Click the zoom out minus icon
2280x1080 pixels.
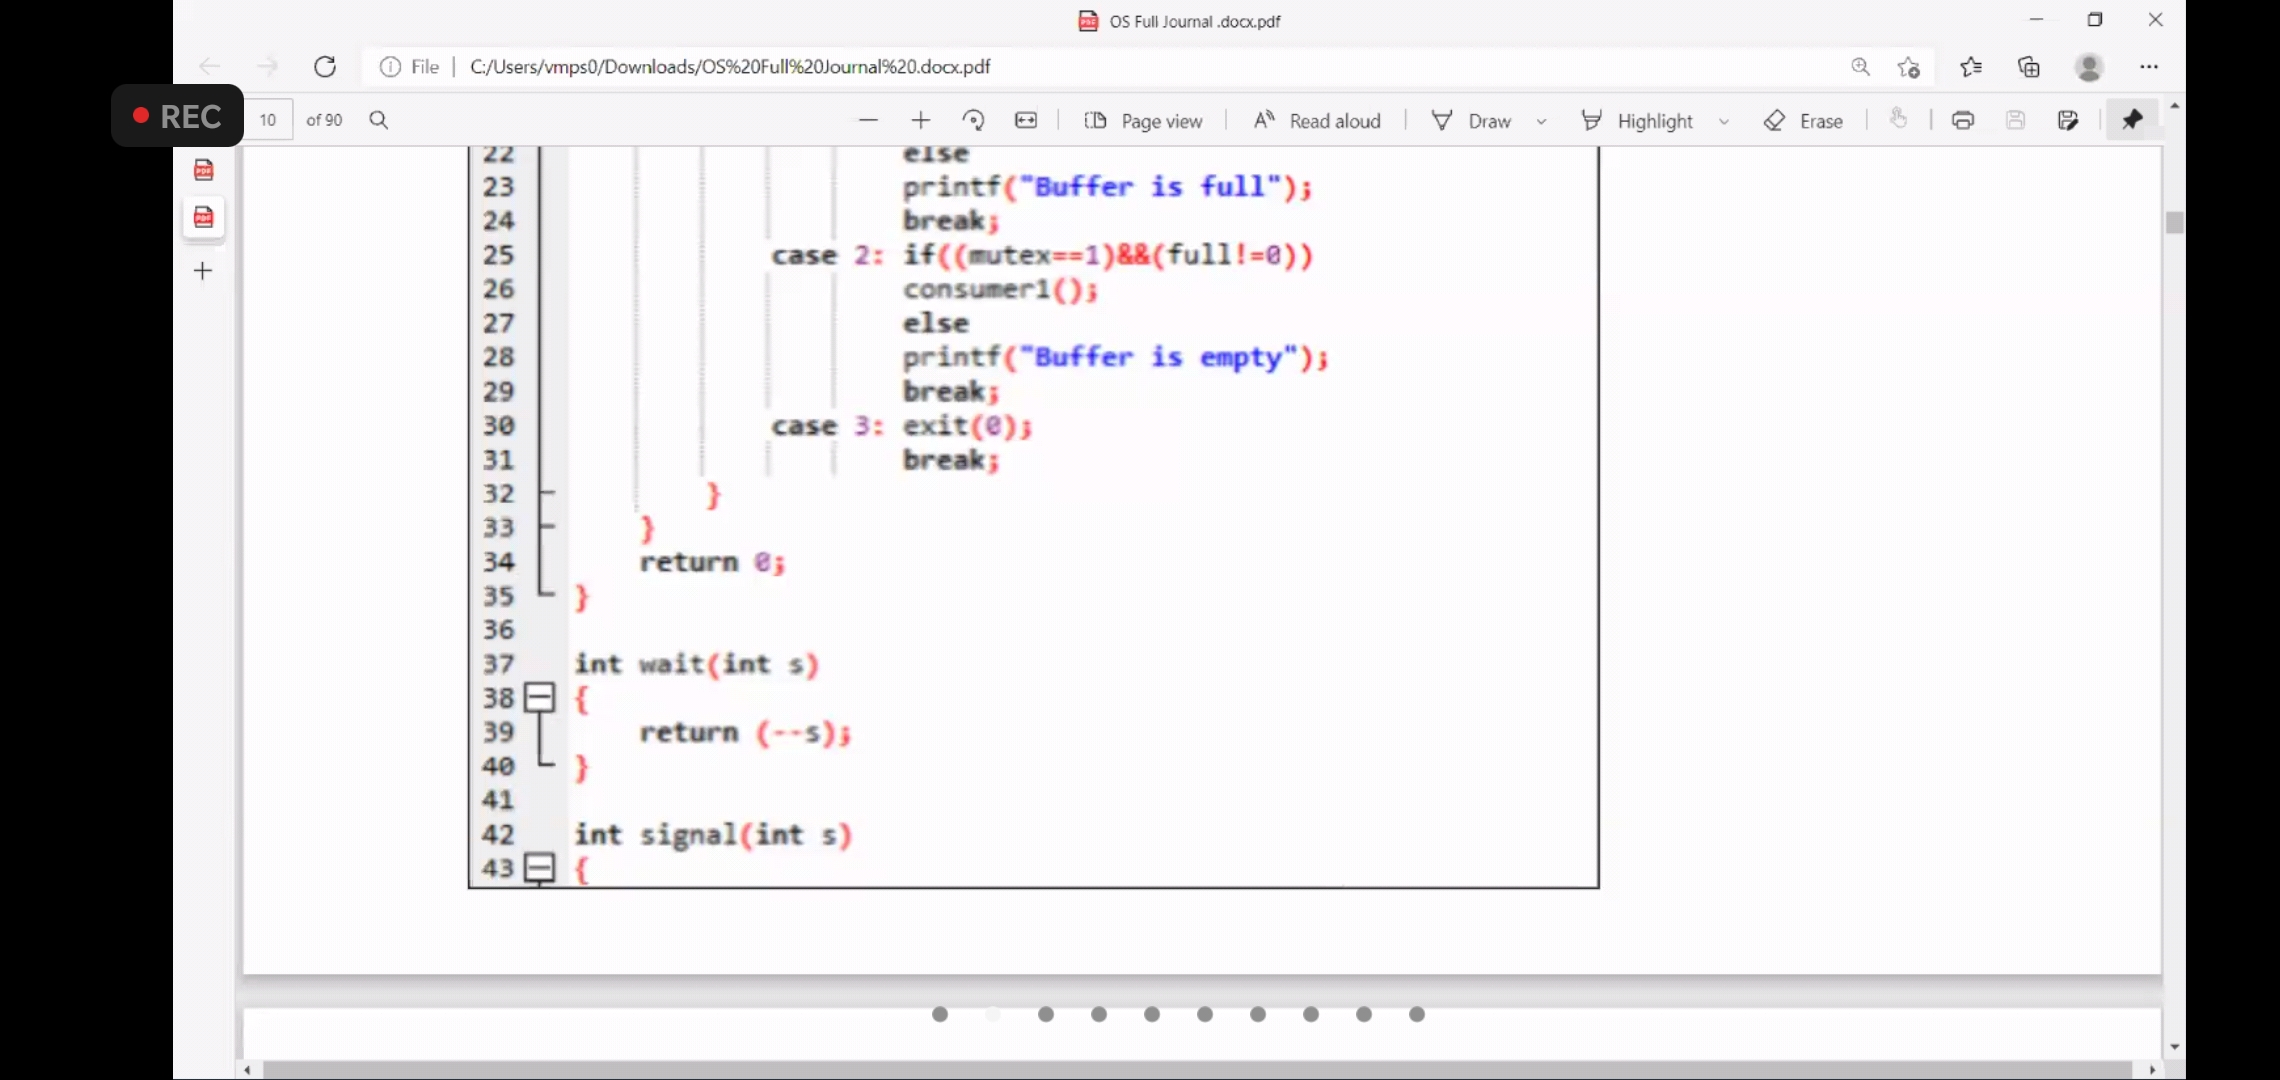(x=868, y=120)
